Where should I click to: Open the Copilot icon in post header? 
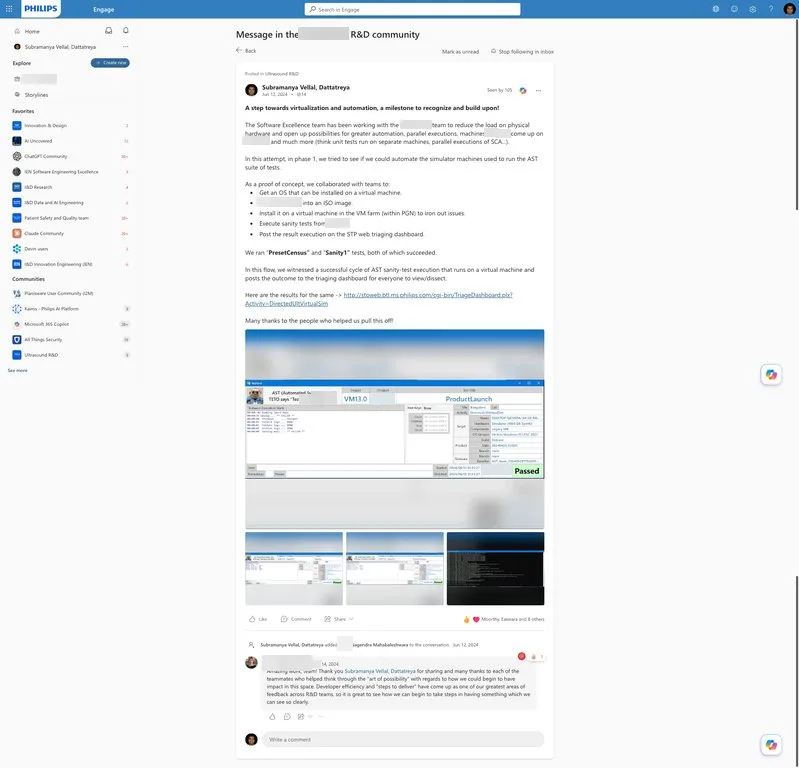pos(523,90)
